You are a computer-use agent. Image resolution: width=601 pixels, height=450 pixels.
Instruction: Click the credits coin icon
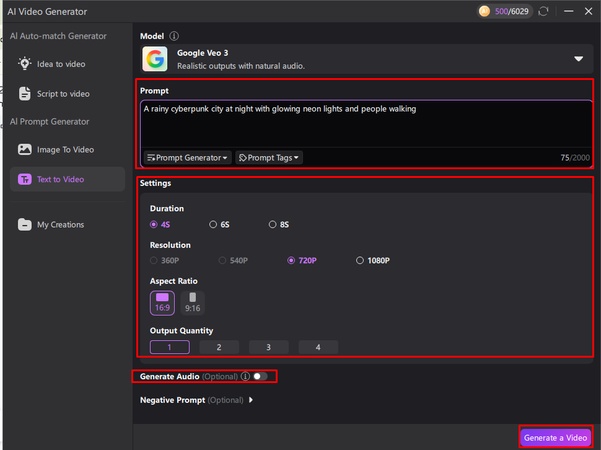484,11
